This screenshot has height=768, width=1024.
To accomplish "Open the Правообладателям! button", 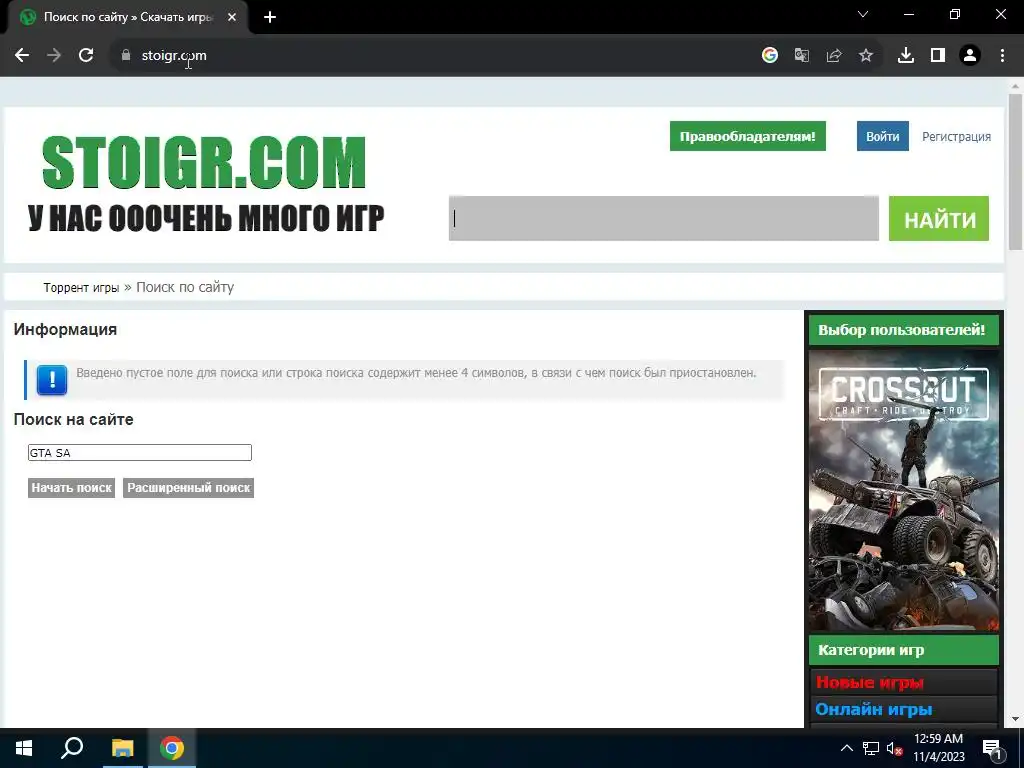I will point(748,136).
